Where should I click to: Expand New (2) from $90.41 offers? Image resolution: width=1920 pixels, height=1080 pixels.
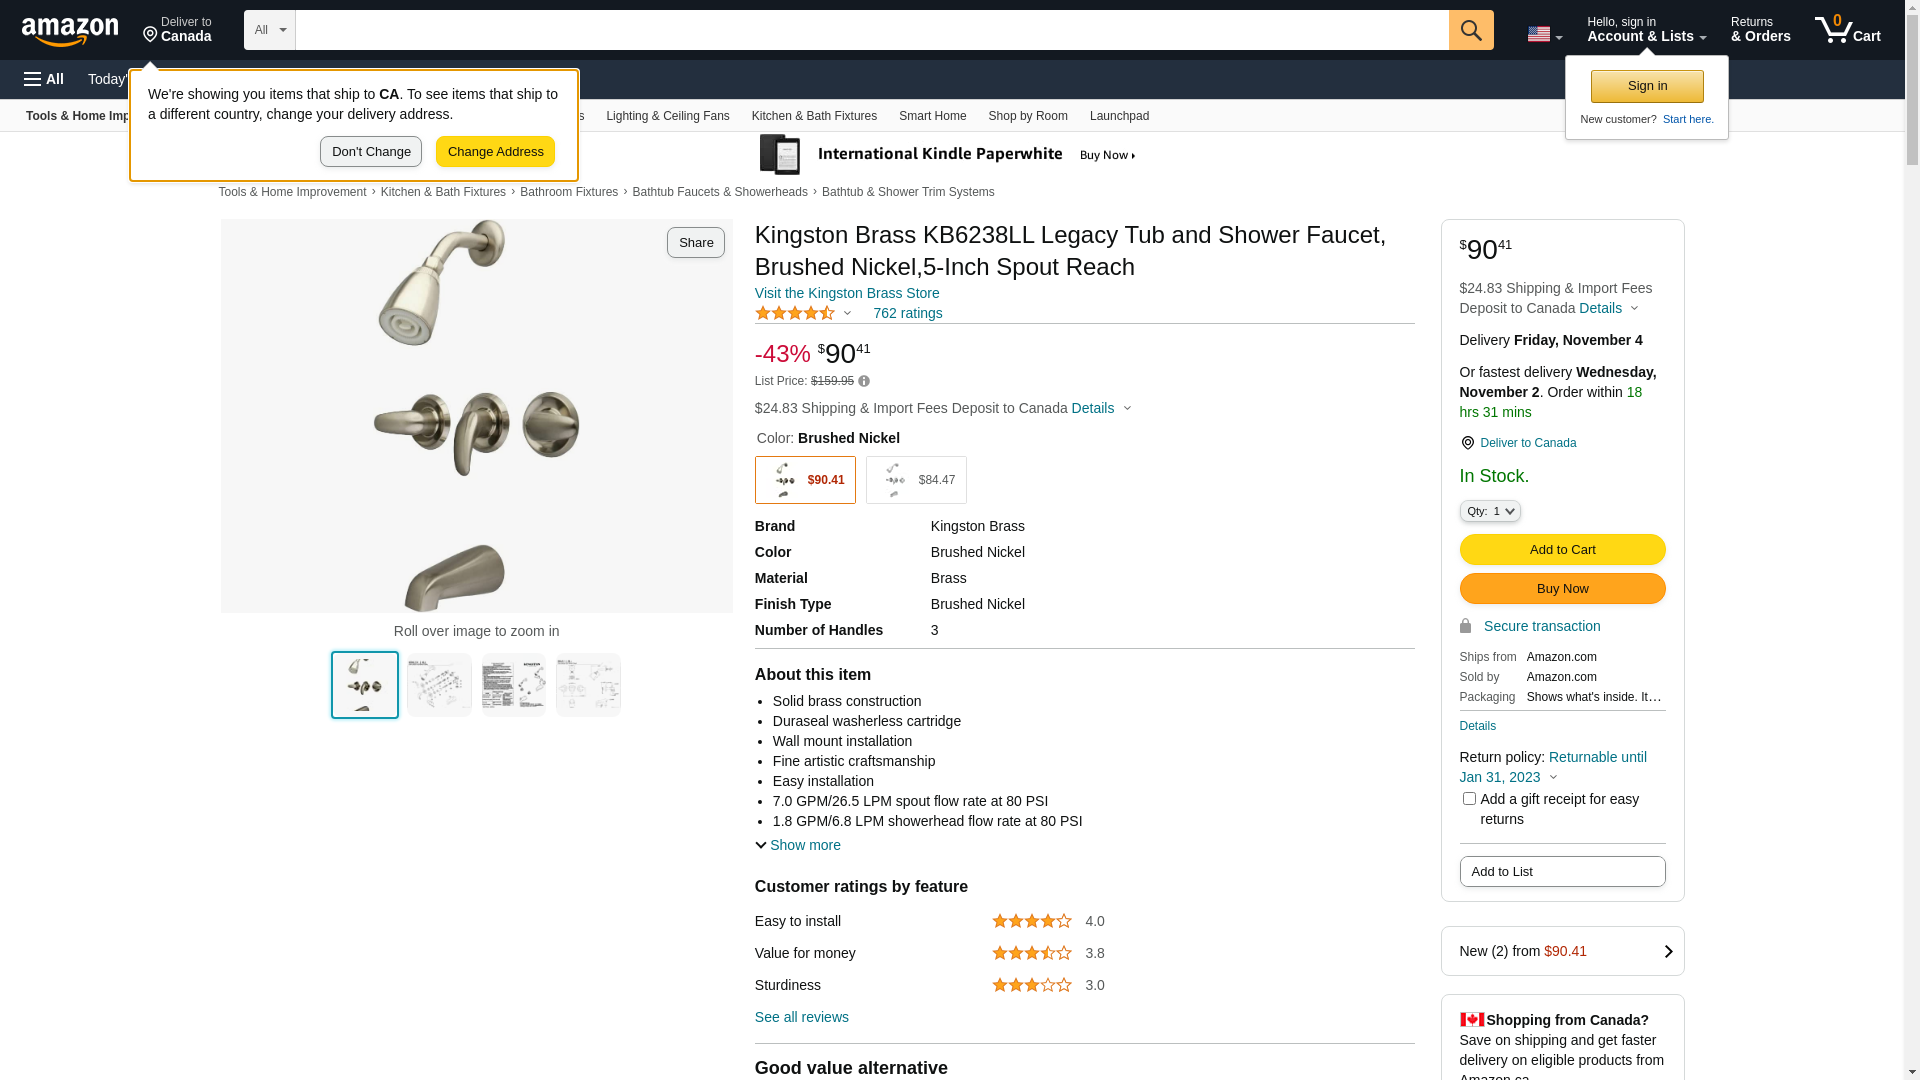[x=1562, y=951]
